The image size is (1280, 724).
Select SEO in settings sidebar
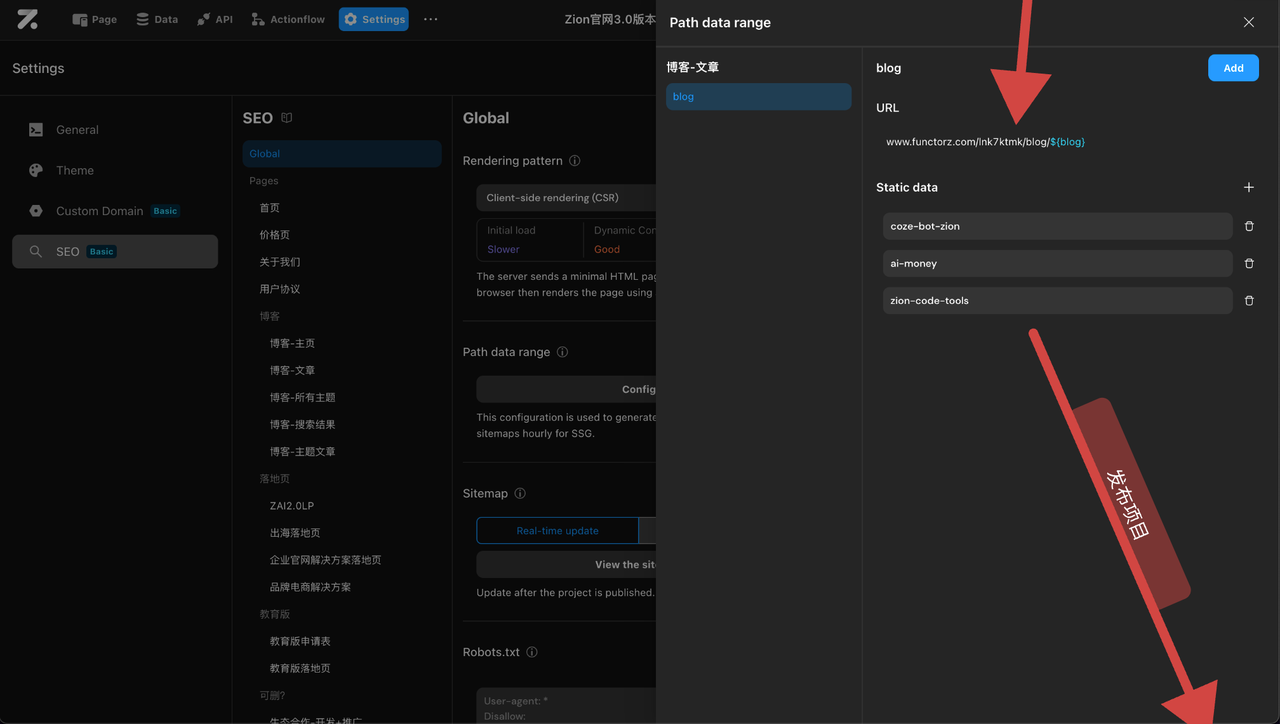pos(115,252)
